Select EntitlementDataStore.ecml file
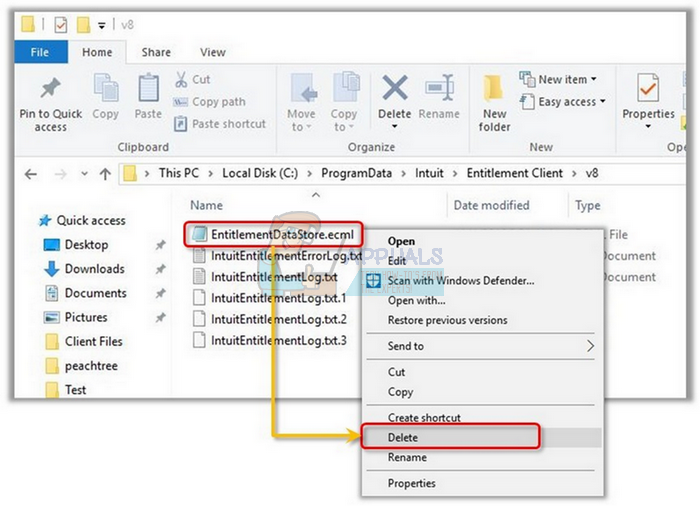 pos(273,234)
